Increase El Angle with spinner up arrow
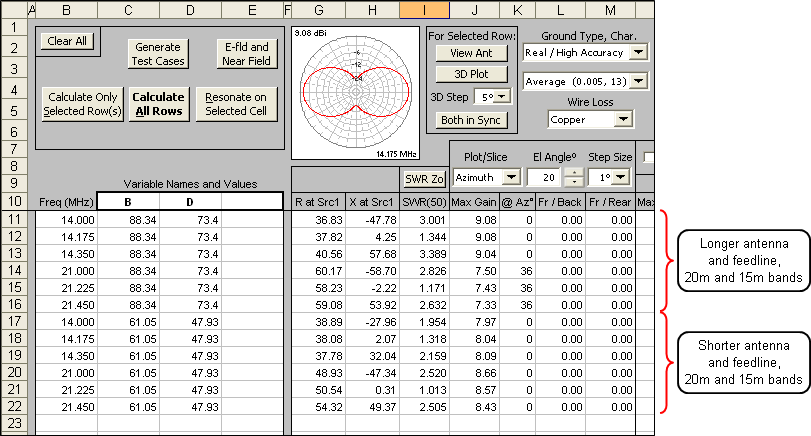811x436 pixels. click(x=574, y=172)
